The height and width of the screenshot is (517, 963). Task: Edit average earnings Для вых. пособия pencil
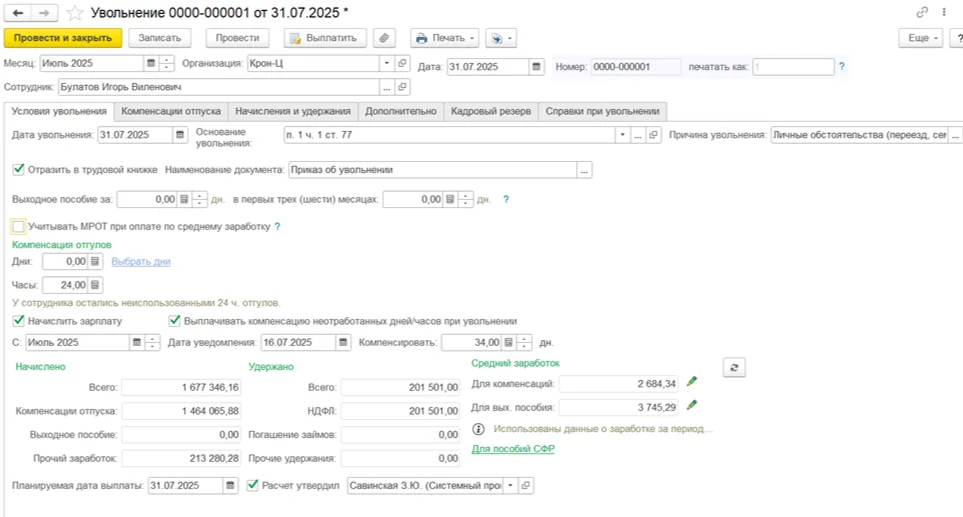click(692, 405)
